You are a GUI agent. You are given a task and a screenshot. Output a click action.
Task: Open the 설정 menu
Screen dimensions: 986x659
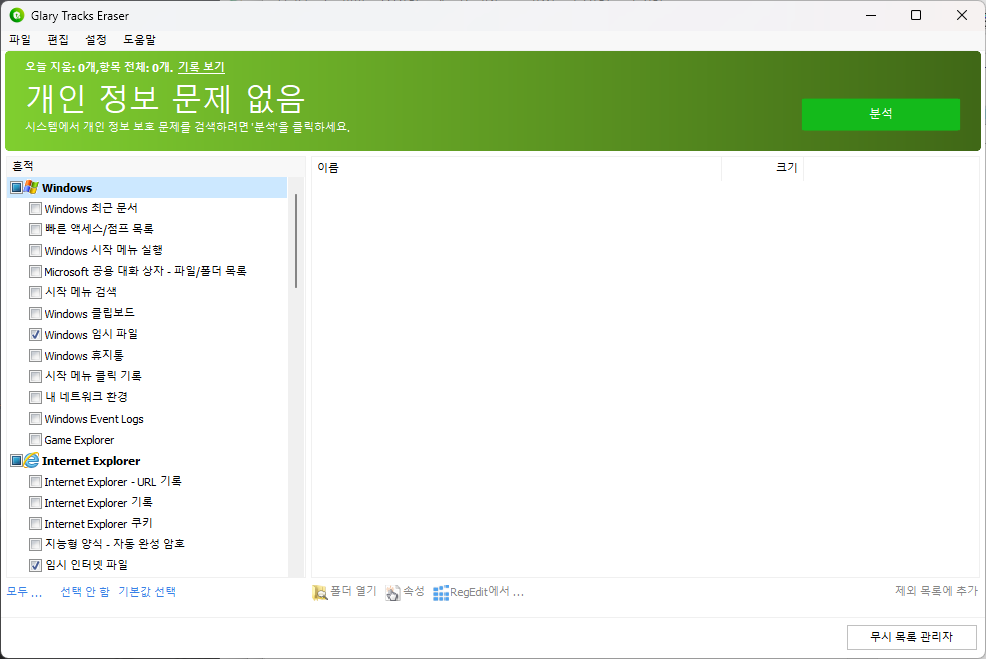[x=96, y=40]
